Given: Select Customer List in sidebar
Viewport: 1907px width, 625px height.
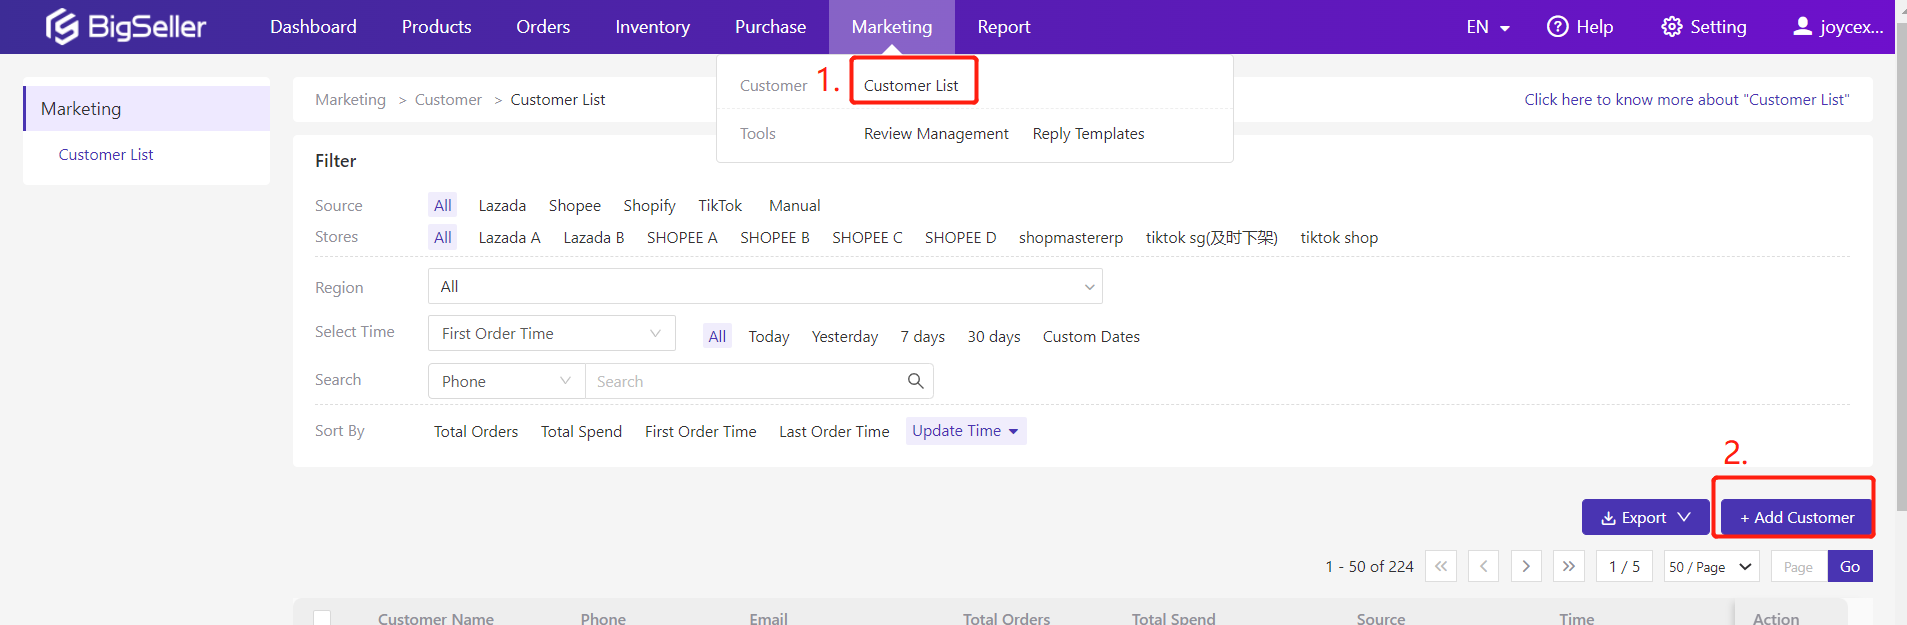Looking at the screenshot, I should (106, 155).
